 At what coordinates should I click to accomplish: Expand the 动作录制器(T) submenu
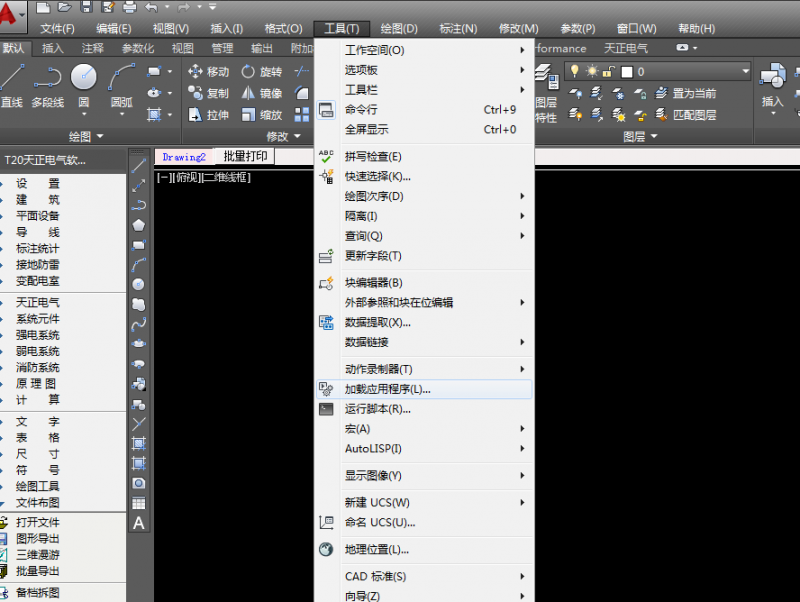pos(424,369)
